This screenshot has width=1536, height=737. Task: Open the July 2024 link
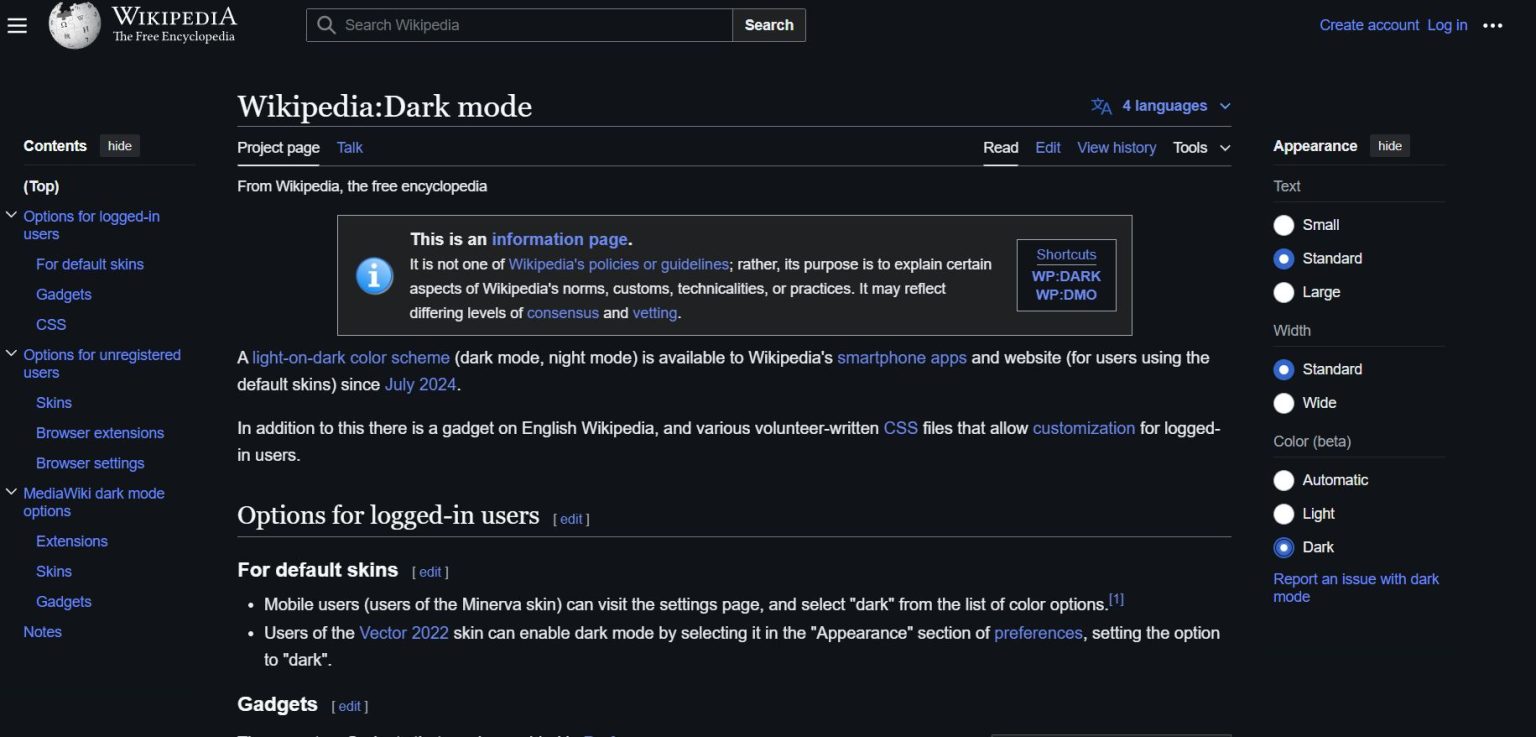click(x=421, y=384)
